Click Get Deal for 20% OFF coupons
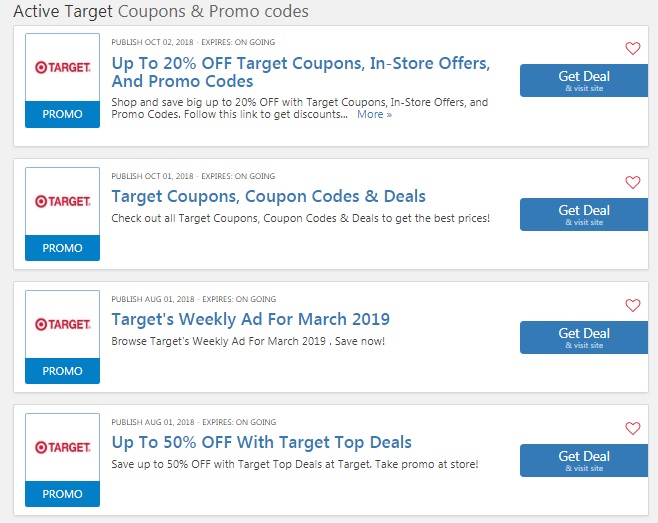 [584, 81]
